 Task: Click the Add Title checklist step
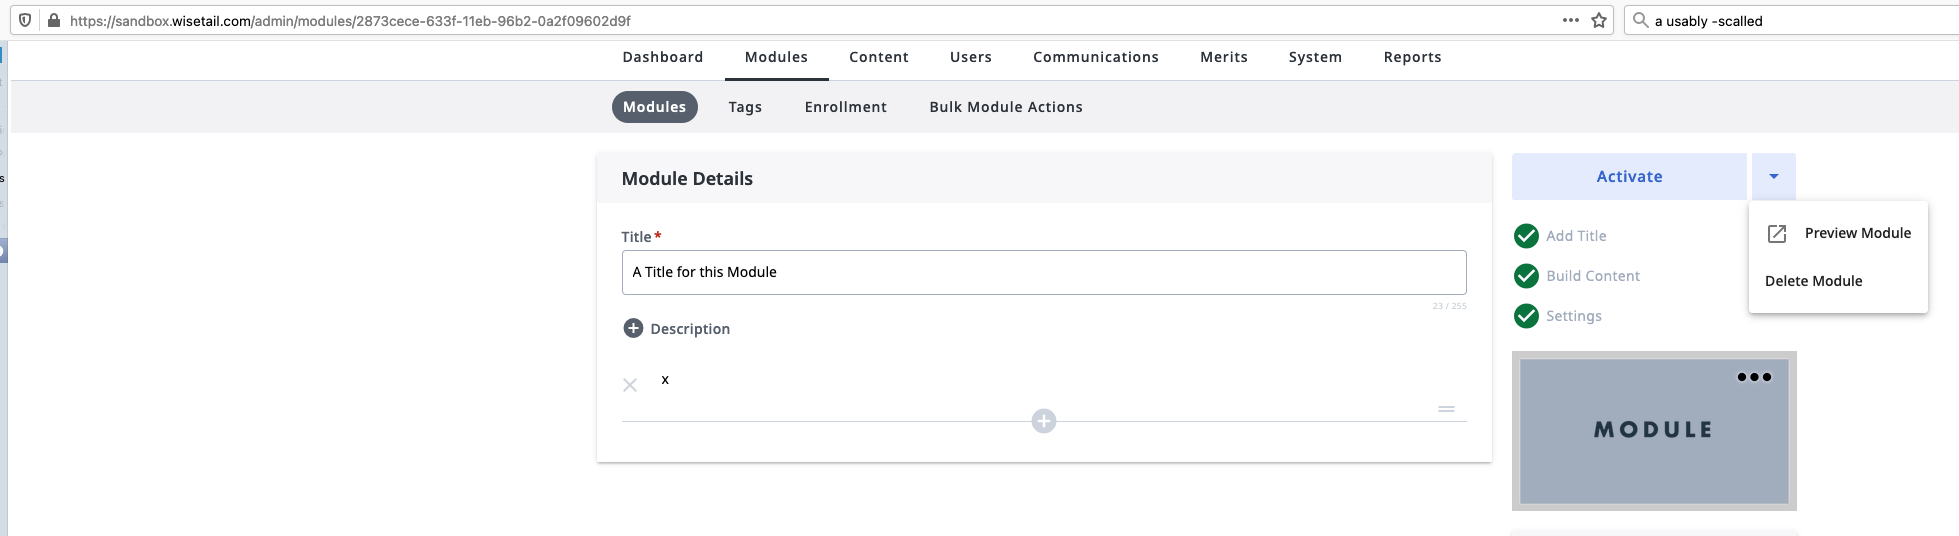(x=1576, y=236)
